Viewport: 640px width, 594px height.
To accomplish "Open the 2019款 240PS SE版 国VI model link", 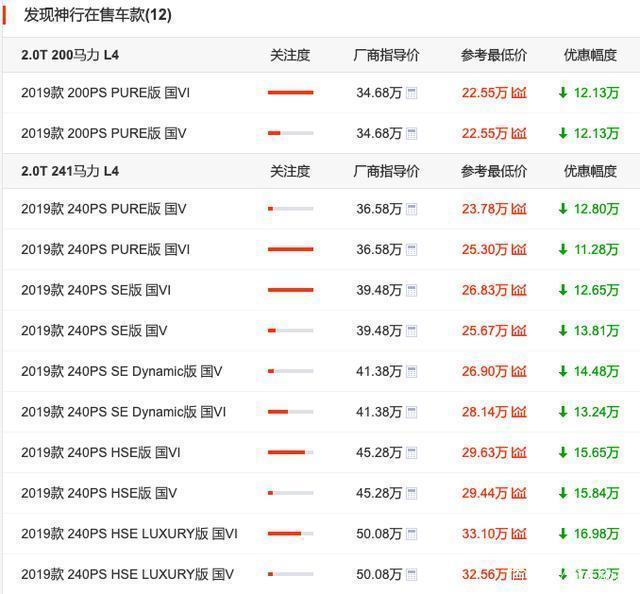I will (x=96, y=290).
